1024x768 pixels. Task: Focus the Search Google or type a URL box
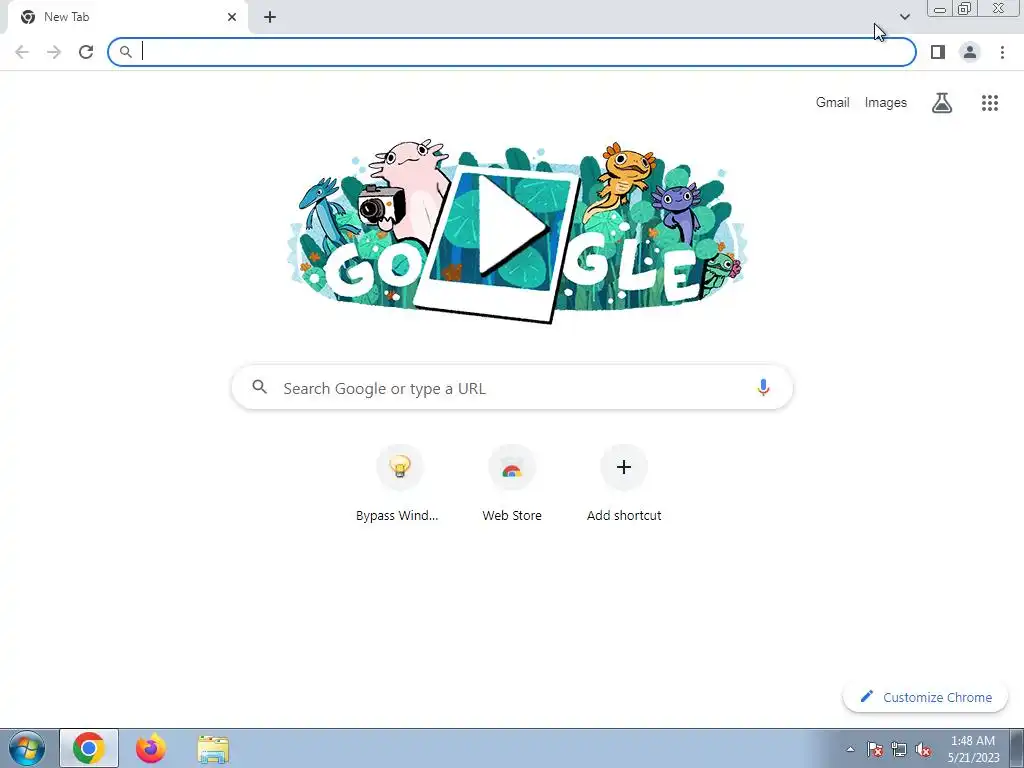tap(512, 388)
